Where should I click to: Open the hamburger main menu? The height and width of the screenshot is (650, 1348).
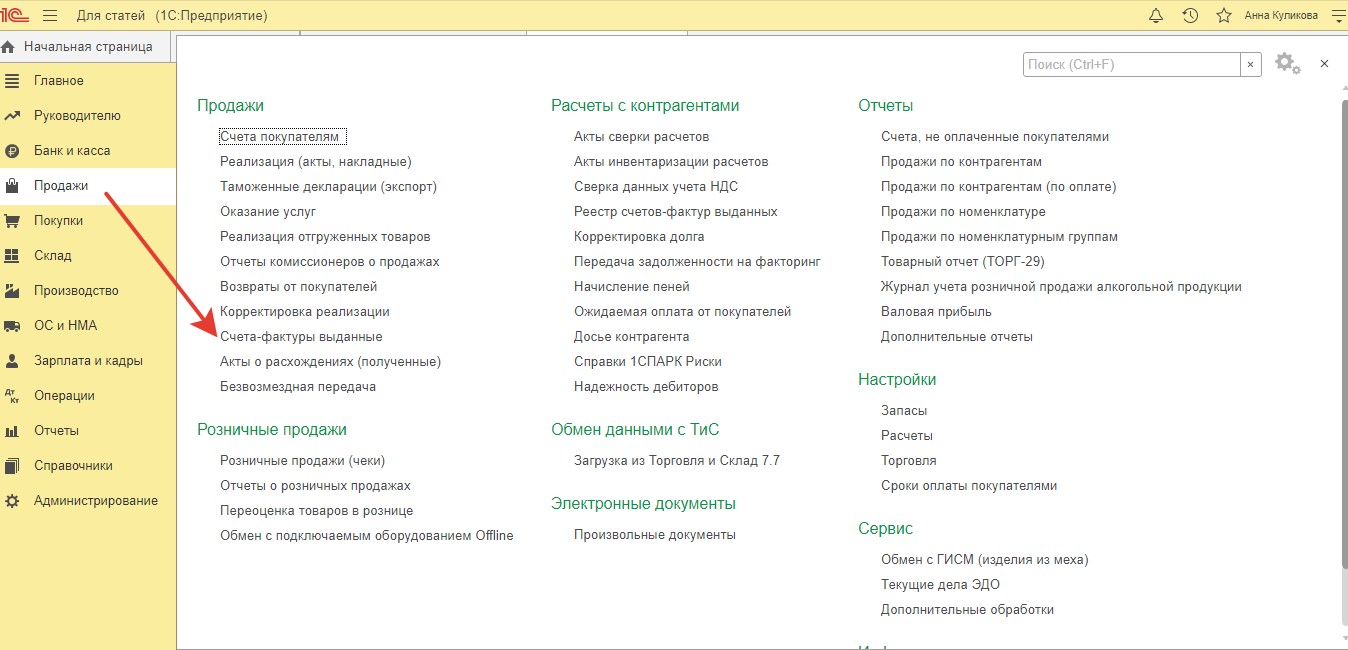tap(50, 16)
